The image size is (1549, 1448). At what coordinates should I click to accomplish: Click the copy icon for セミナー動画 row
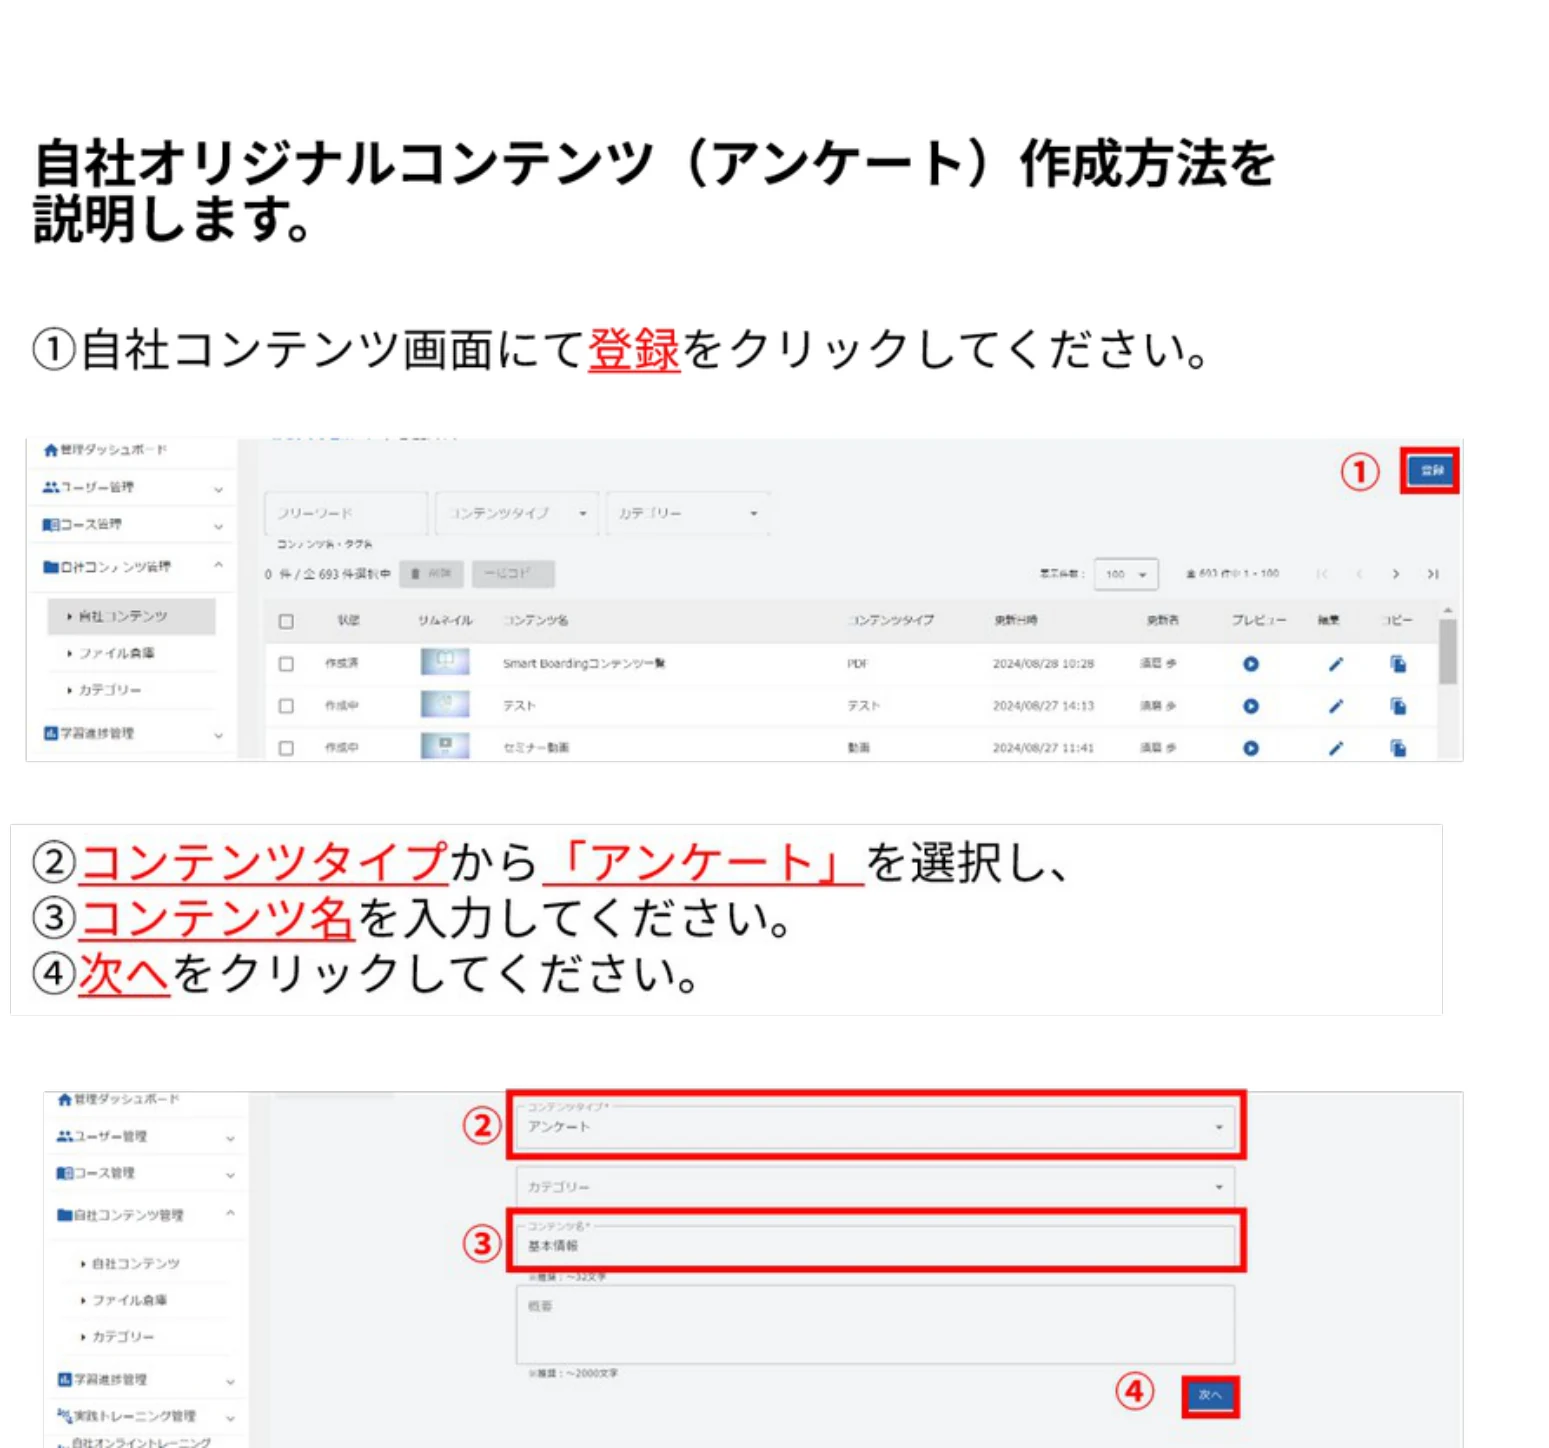point(1398,748)
